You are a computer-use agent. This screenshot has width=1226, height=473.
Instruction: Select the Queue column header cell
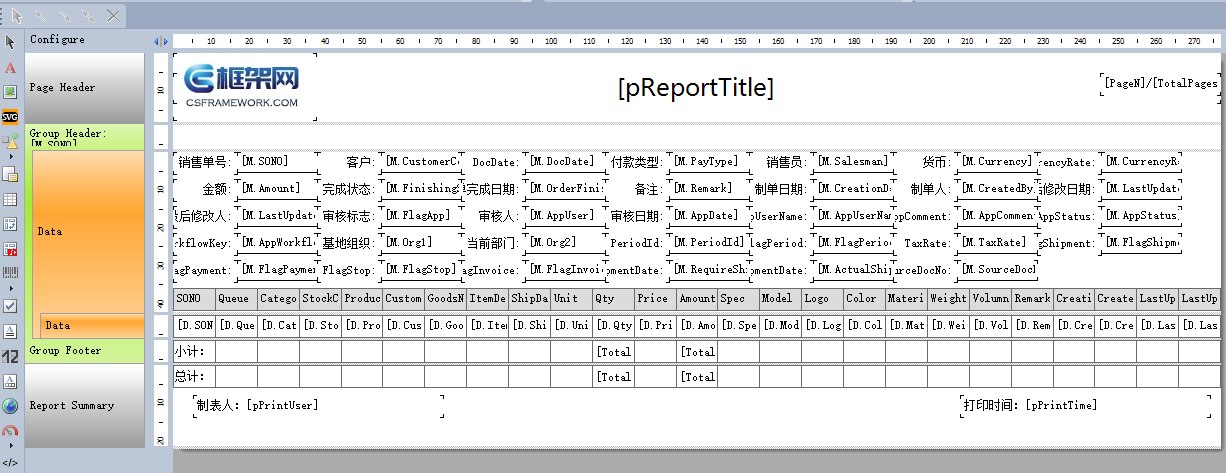click(x=236, y=299)
